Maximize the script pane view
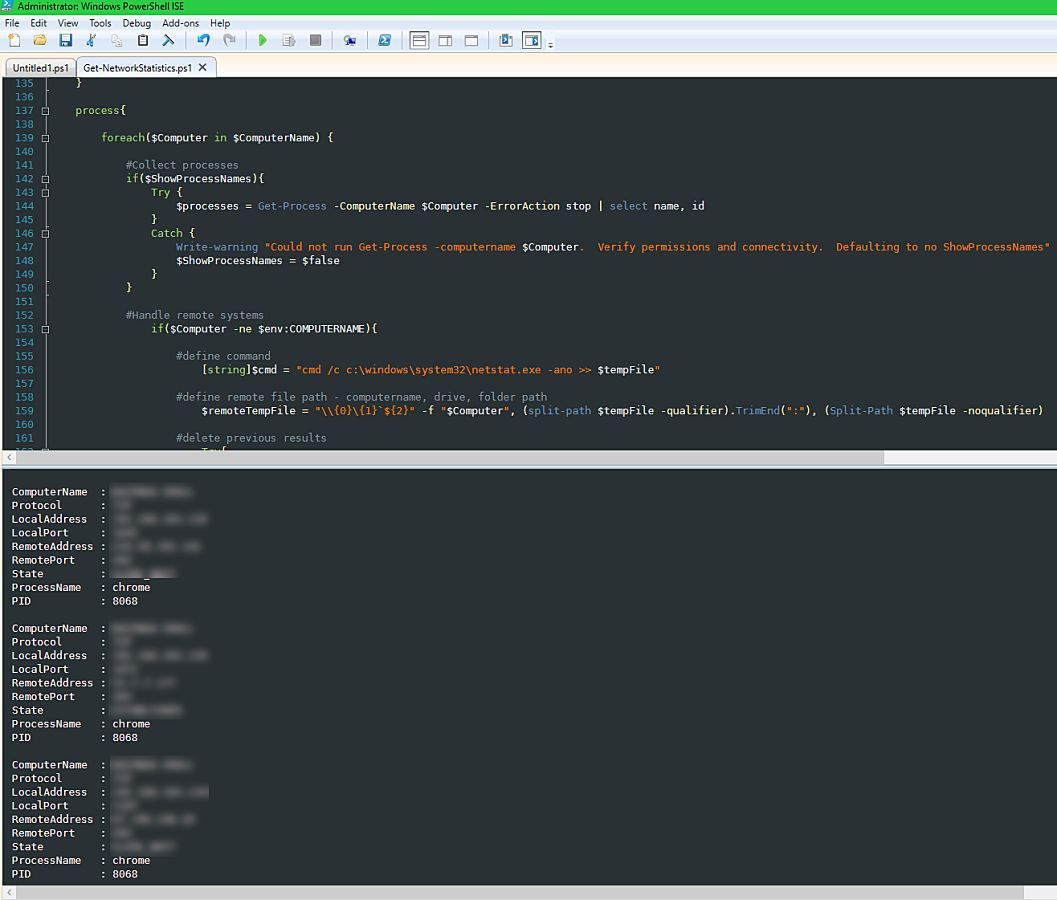The width and height of the screenshot is (1057, 900). 470,40
